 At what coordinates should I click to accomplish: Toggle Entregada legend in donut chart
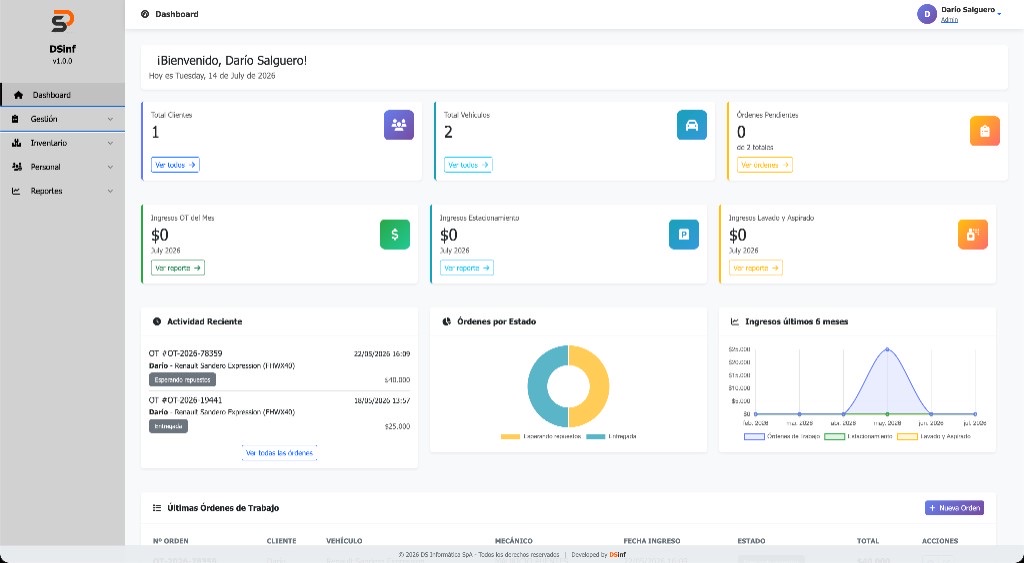[x=611, y=436]
